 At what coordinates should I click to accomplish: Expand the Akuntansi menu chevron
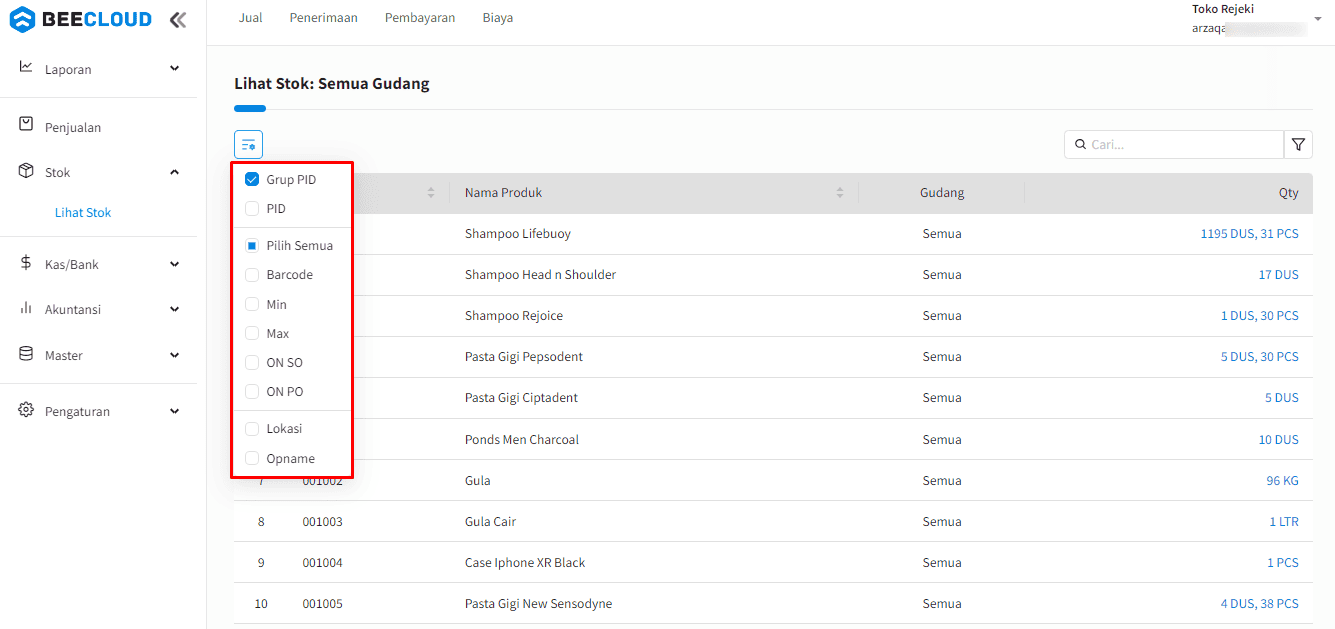pos(175,309)
